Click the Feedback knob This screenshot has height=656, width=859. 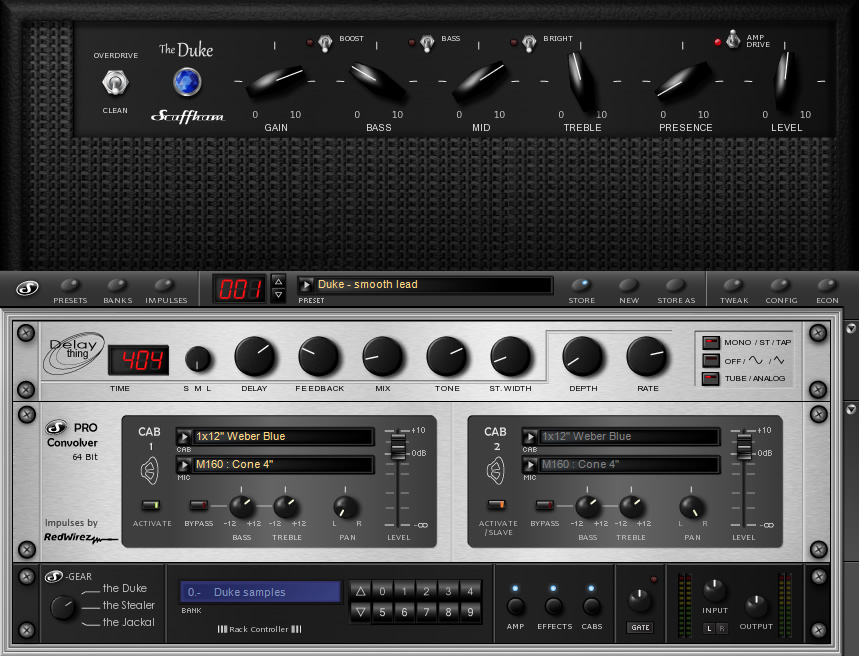pos(318,357)
